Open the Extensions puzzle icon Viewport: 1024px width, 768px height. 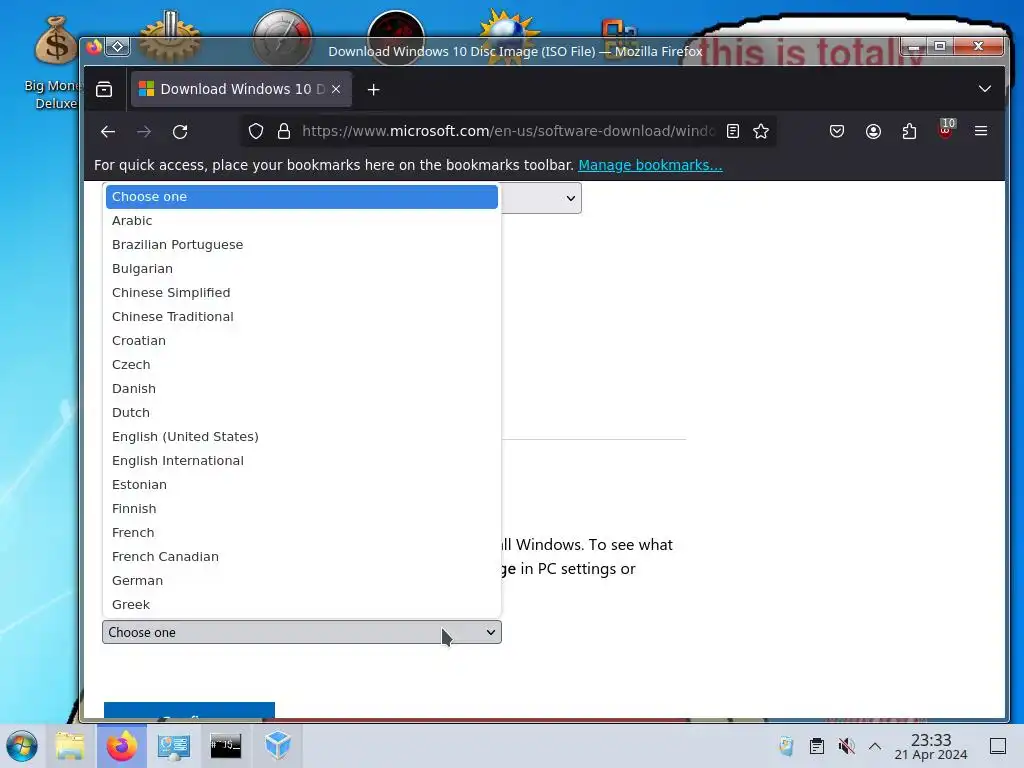[x=909, y=131]
